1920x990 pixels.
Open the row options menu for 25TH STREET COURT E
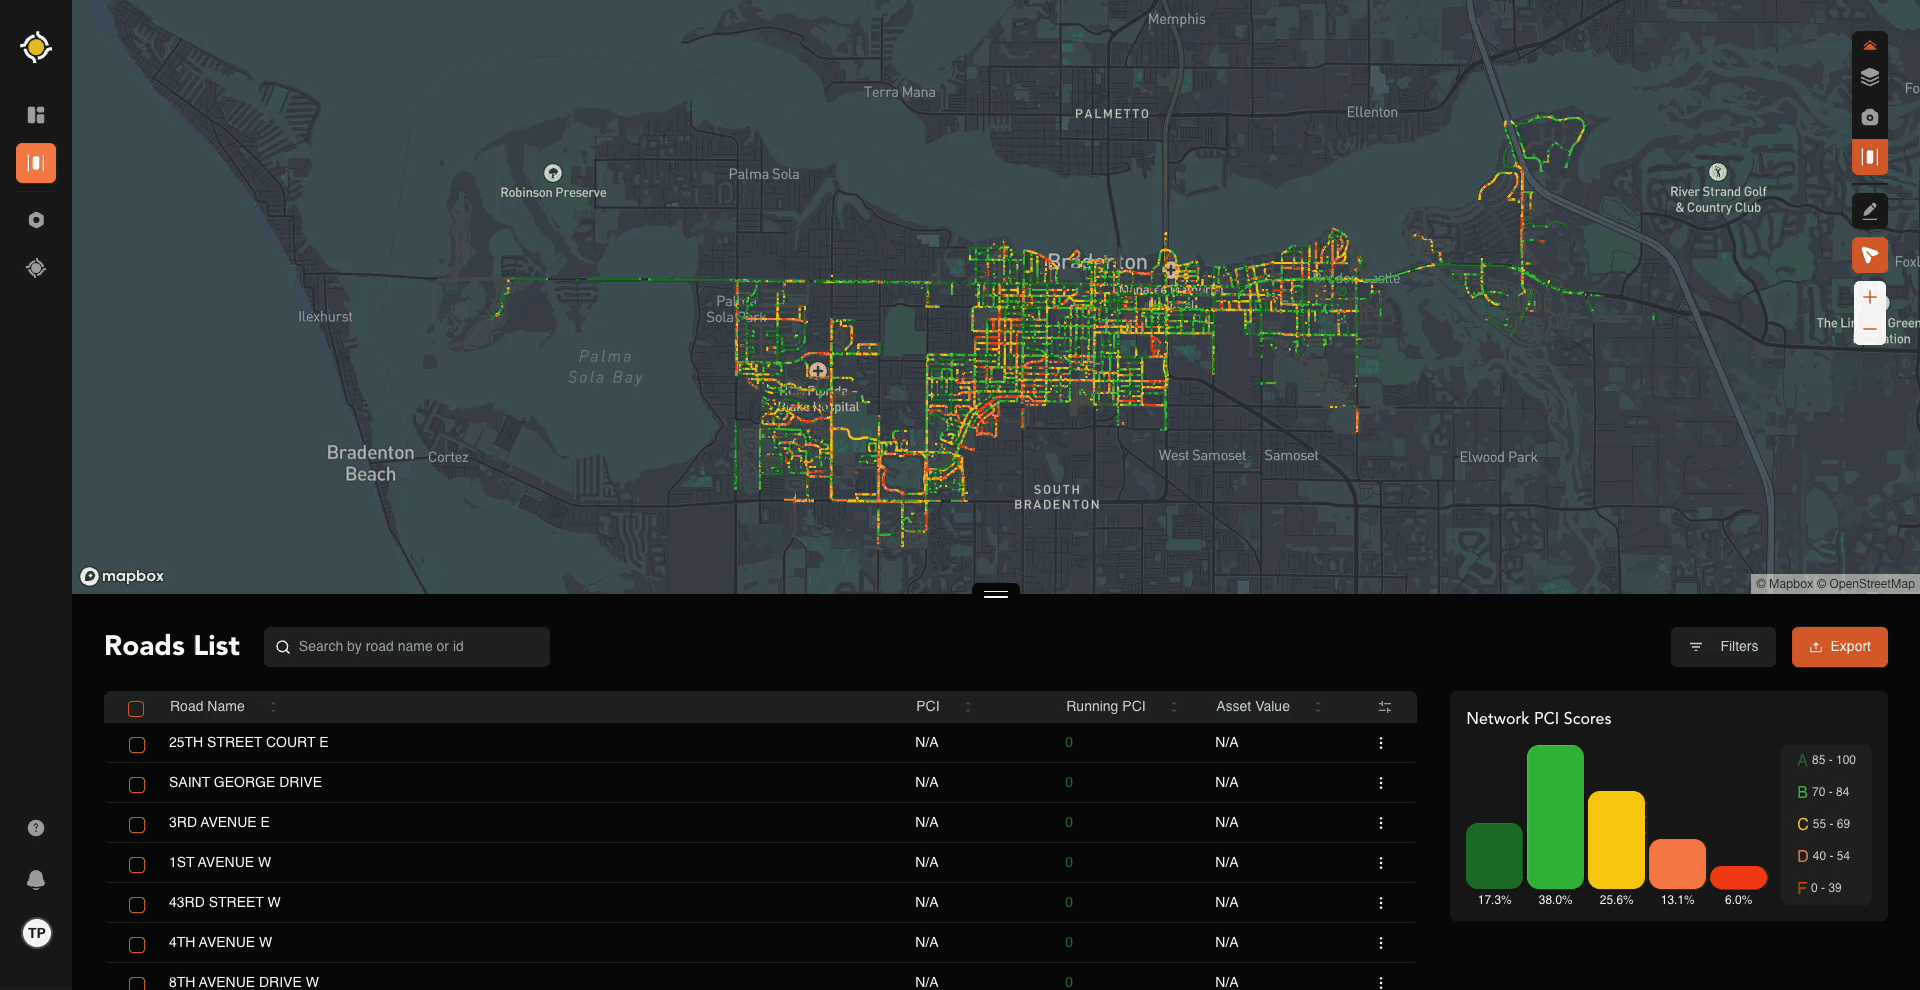pyautogui.click(x=1380, y=742)
